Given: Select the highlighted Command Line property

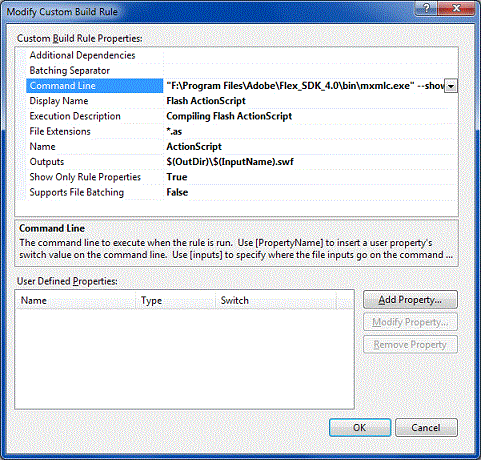Looking at the screenshot, I should pos(95,86).
